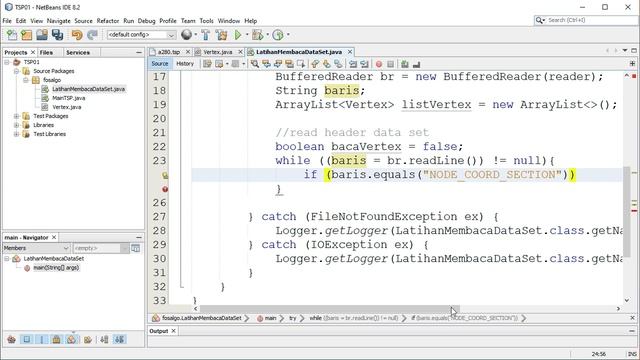Click the Toggle Bookmark icon in the editor toolbar
The width and height of the screenshot is (640, 360).
pos(338,64)
